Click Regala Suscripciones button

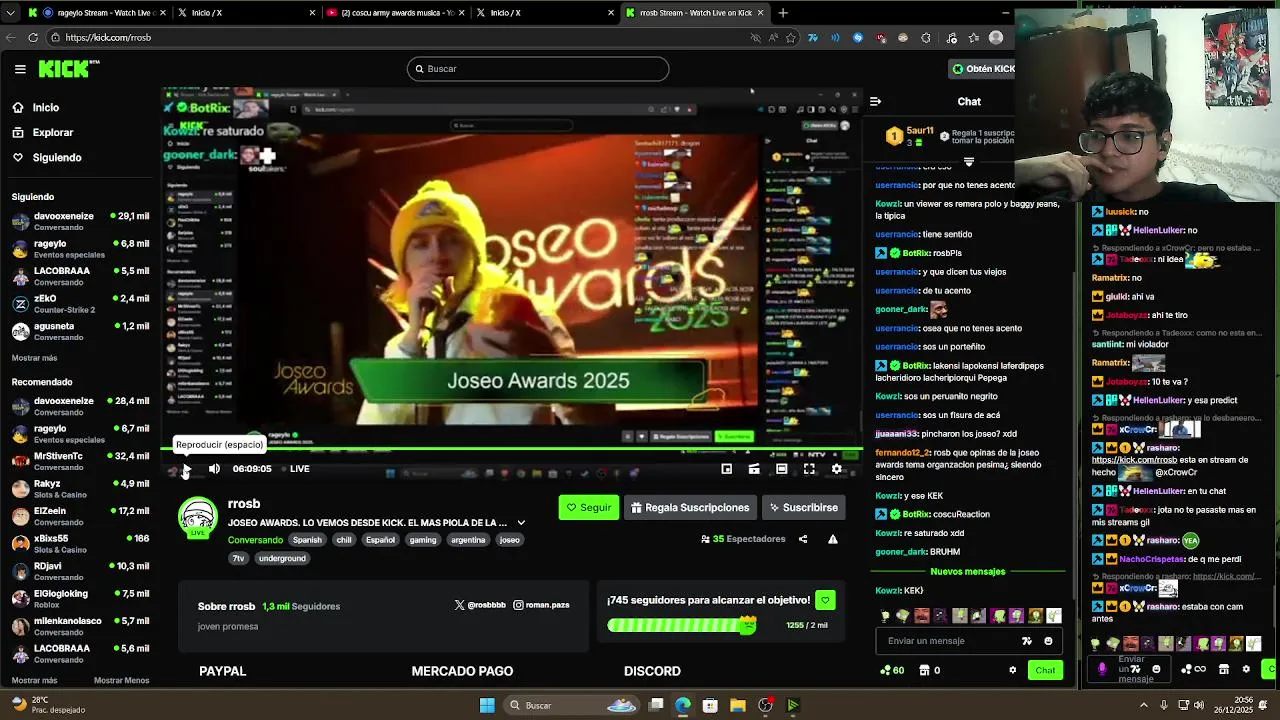[690, 508]
